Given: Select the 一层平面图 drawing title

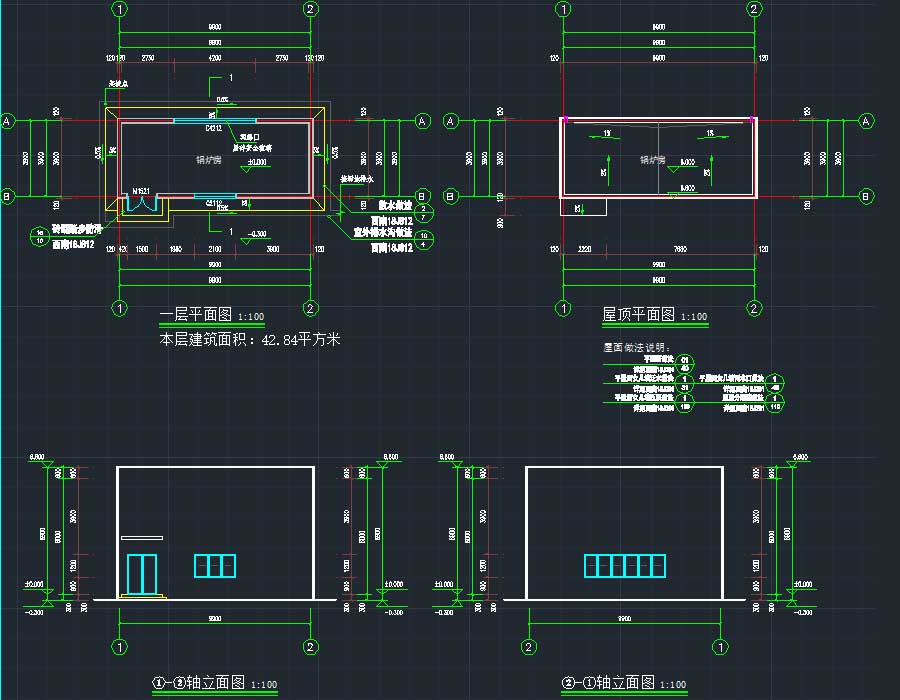Looking at the screenshot, I should coord(197,315).
